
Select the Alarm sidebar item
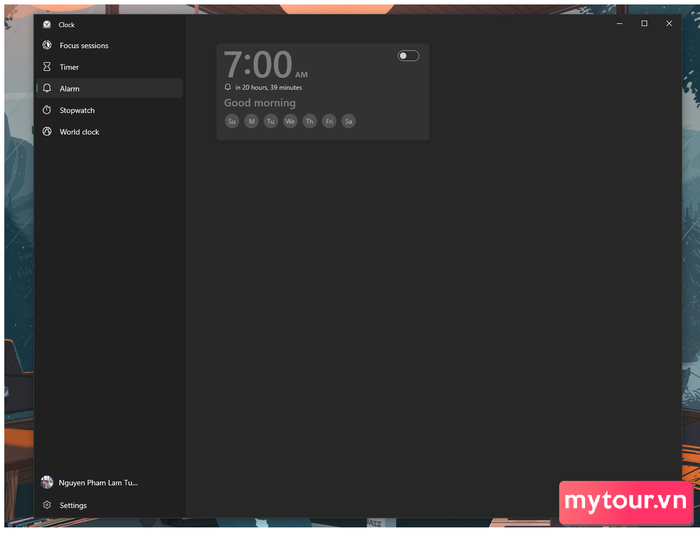click(x=109, y=88)
